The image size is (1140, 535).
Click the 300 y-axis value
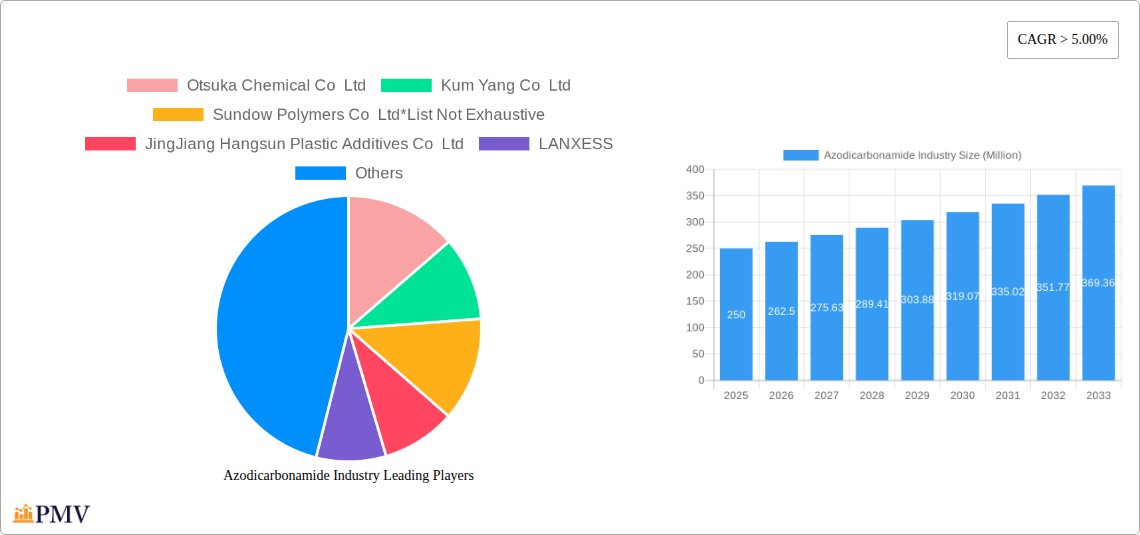click(x=695, y=222)
